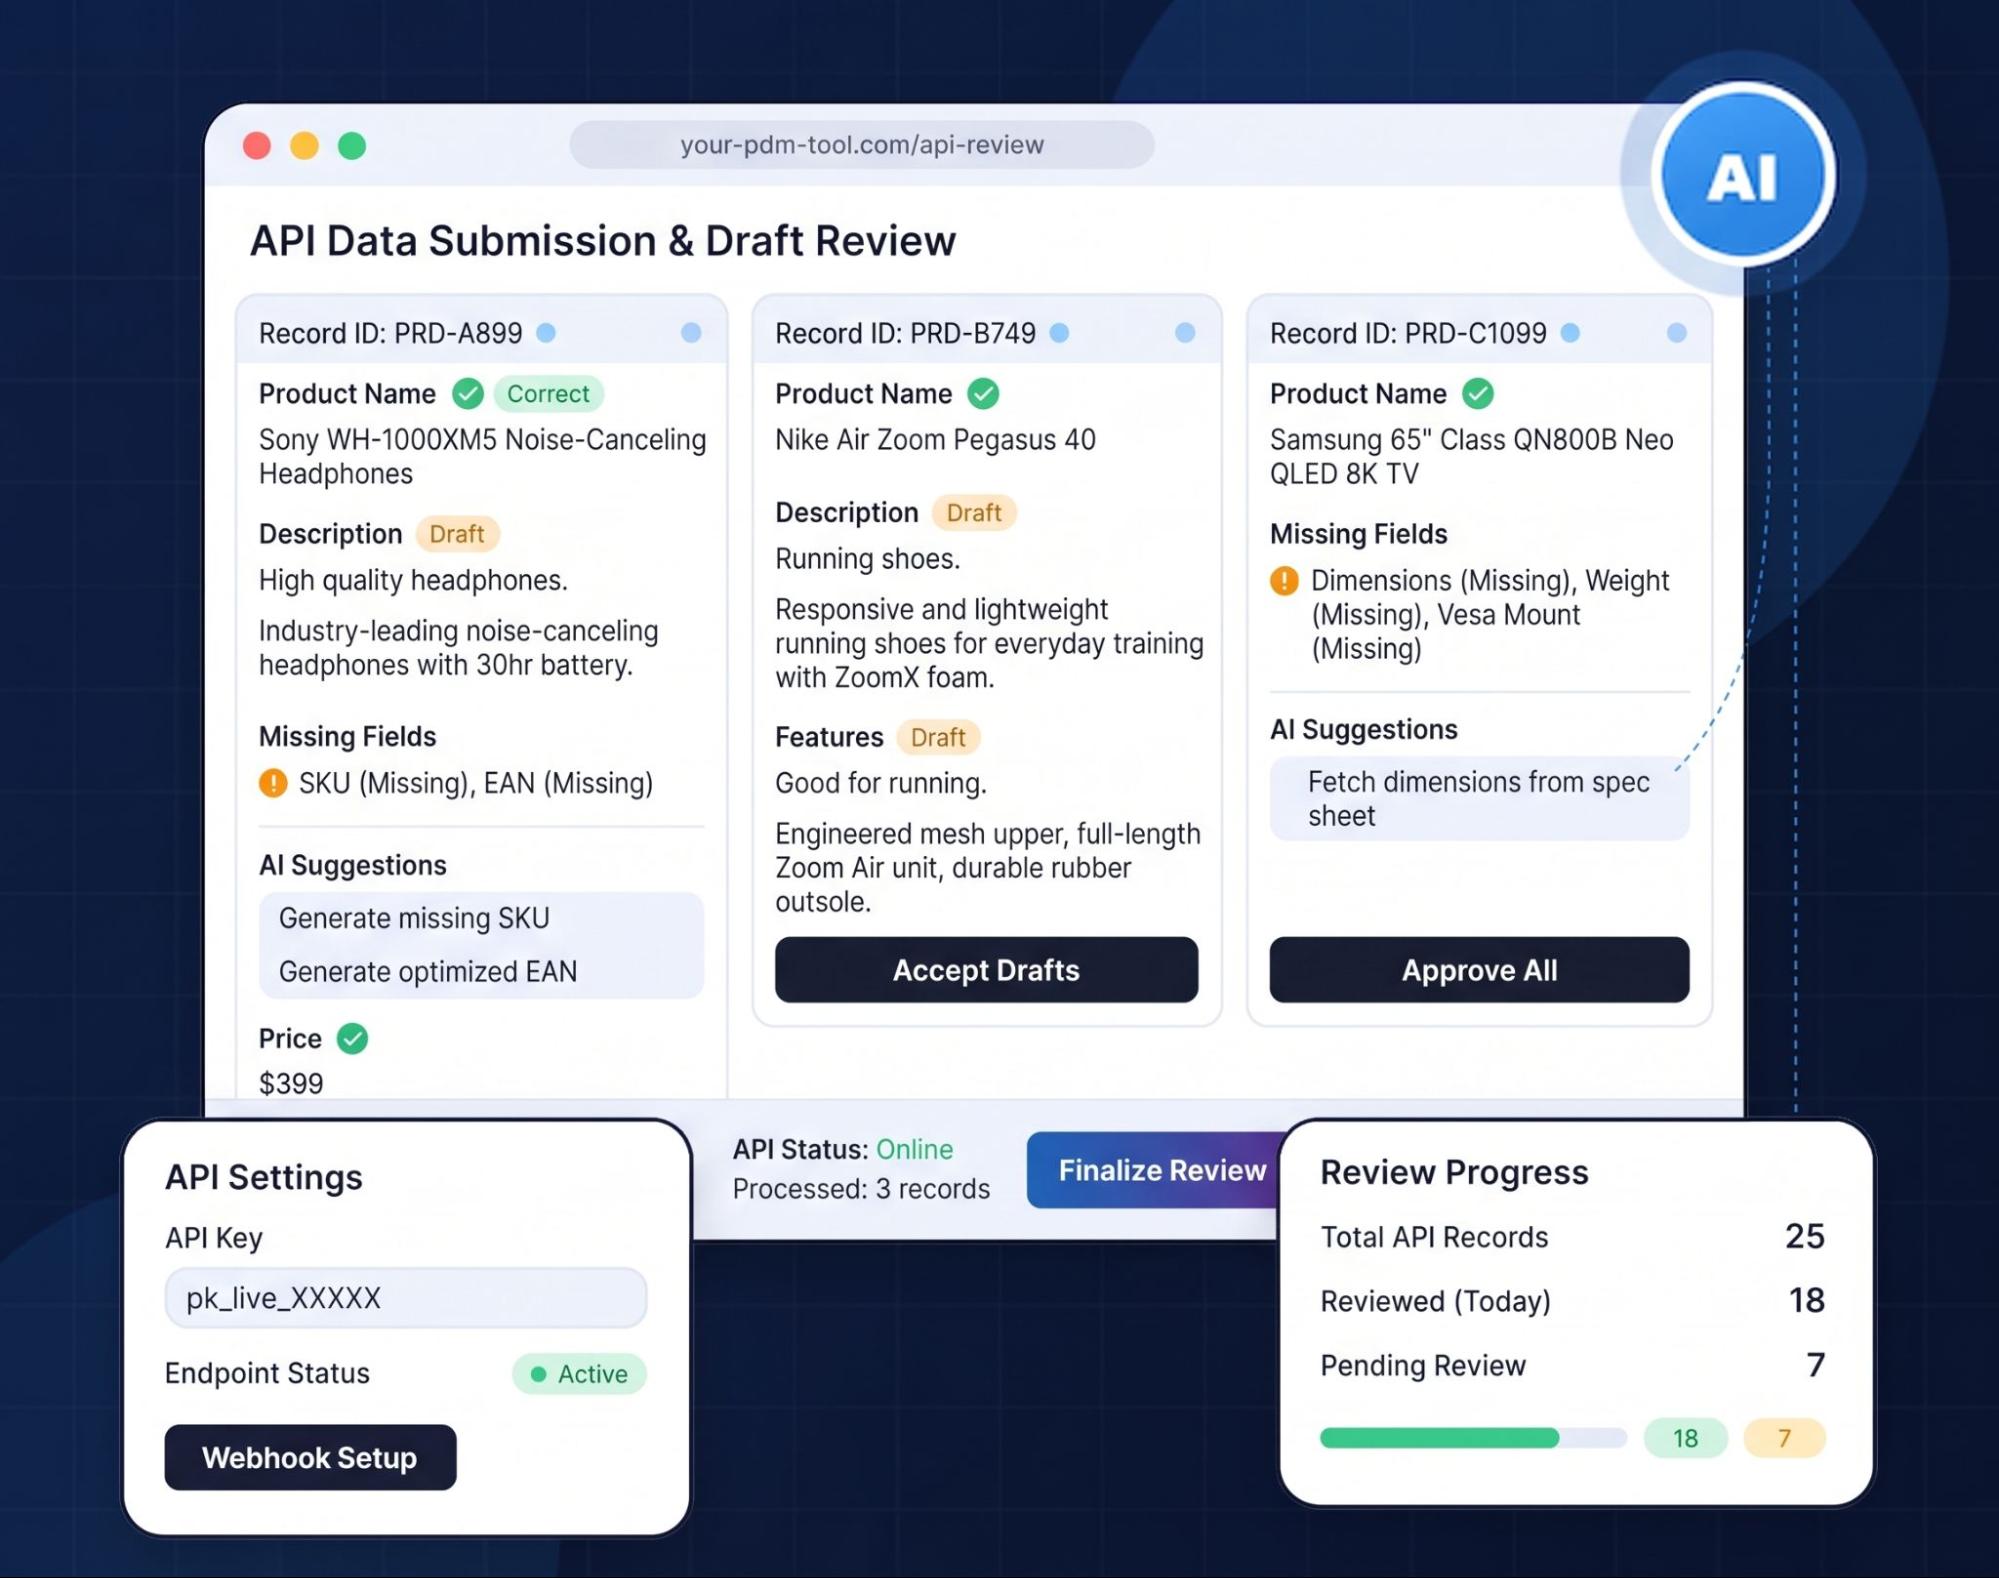Viewport: 1999px width, 1578px height.
Task: Click the $399 price value
Action: point(291,1084)
